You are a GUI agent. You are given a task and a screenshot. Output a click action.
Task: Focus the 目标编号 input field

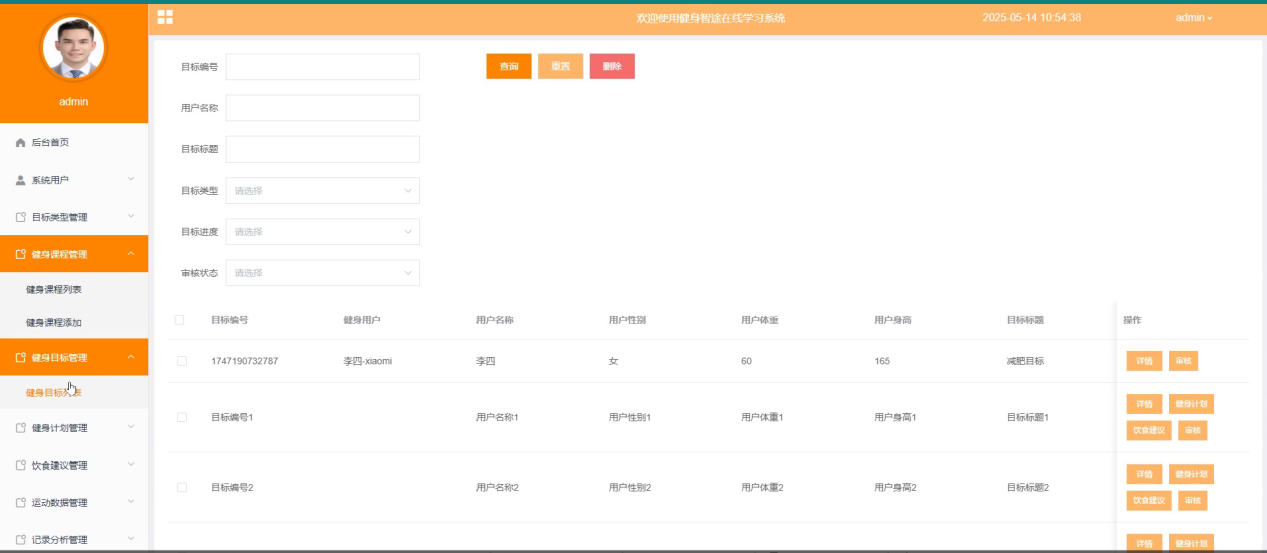click(323, 67)
